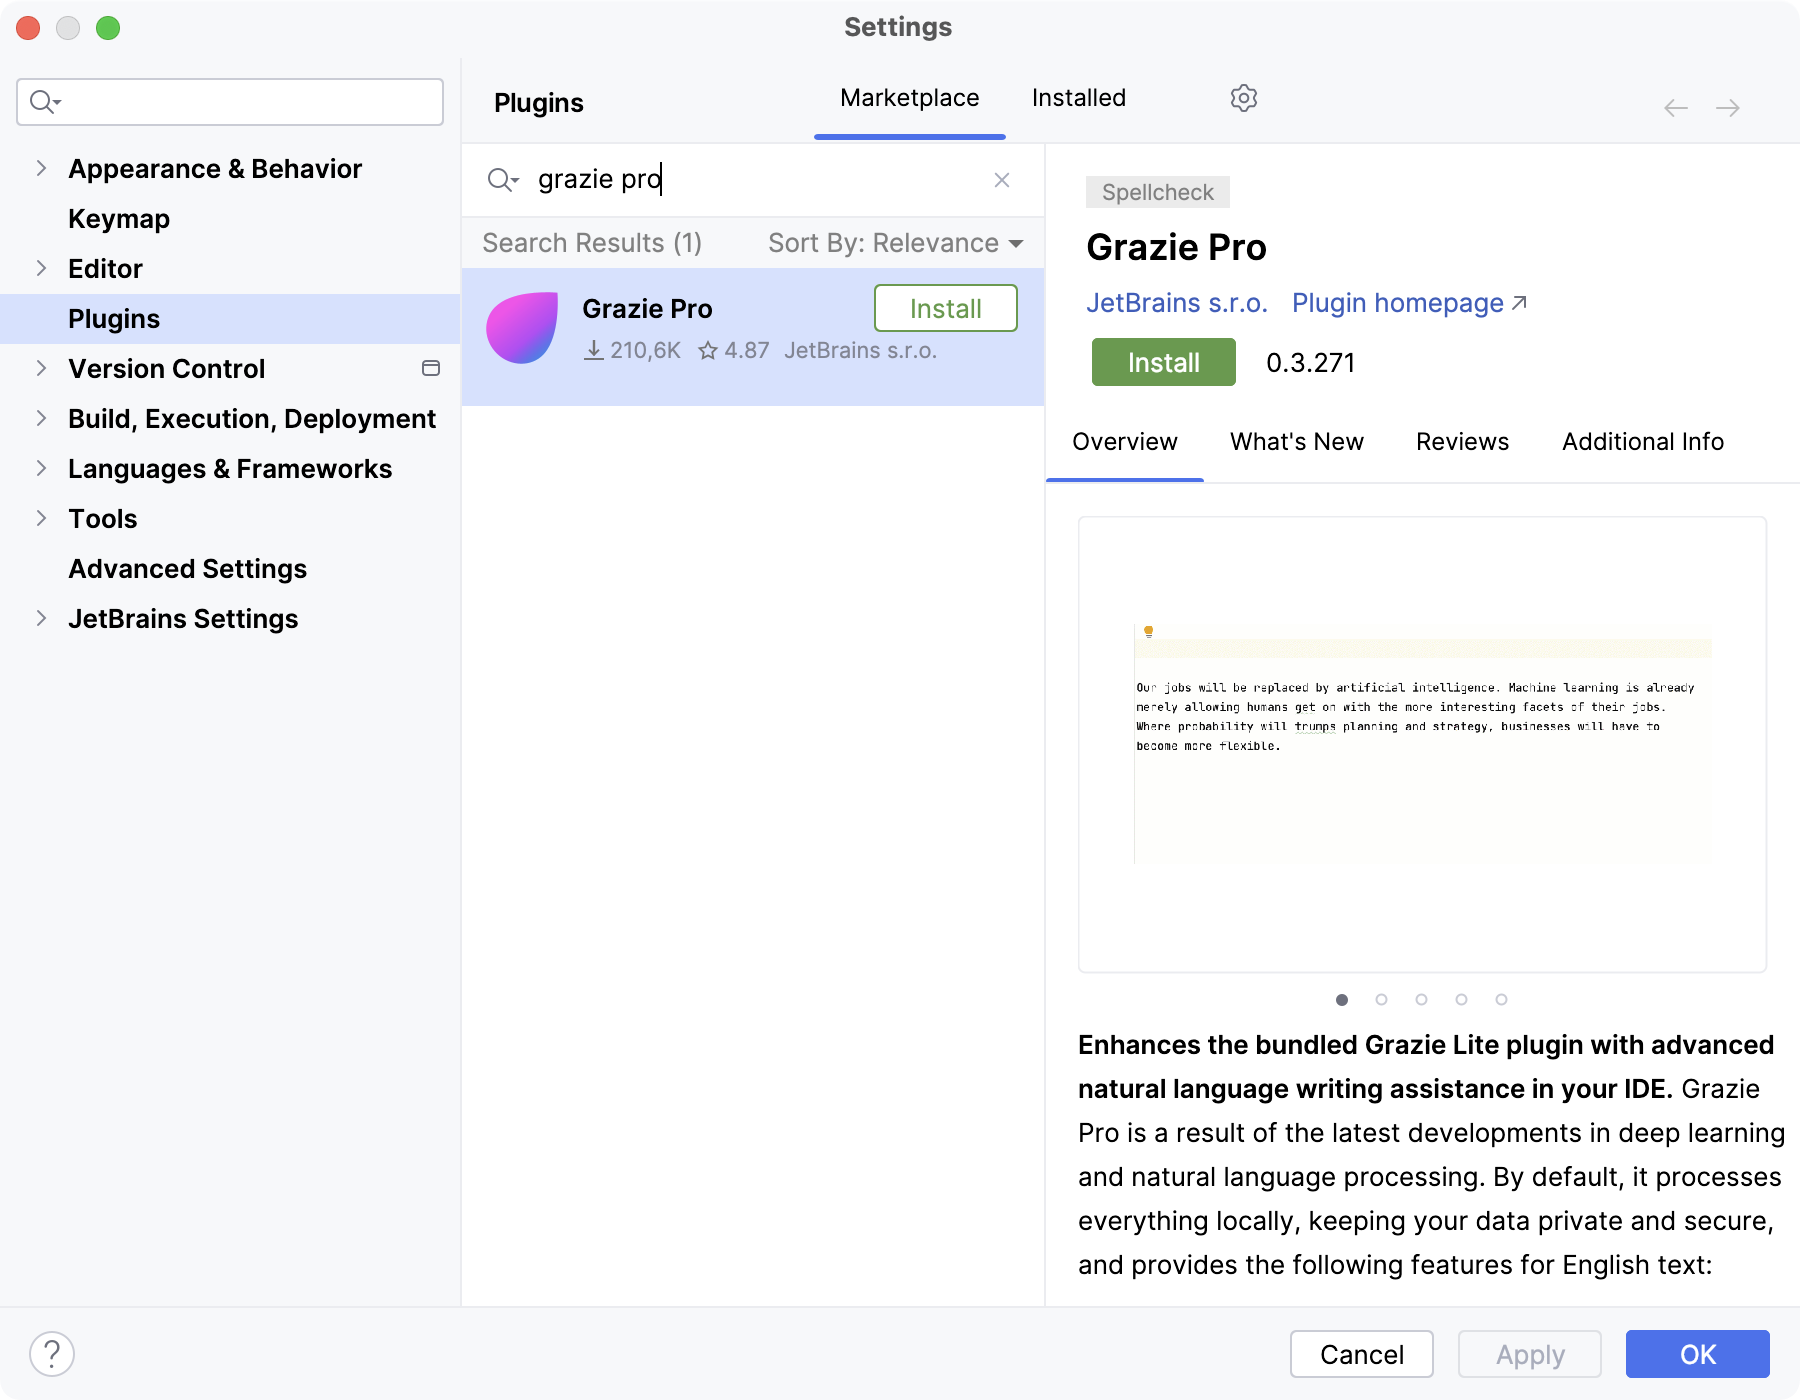The height and width of the screenshot is (1400, 1800).
Task: Click the Grazie Pro plugin logo
Action: click(x=522, y=328)
